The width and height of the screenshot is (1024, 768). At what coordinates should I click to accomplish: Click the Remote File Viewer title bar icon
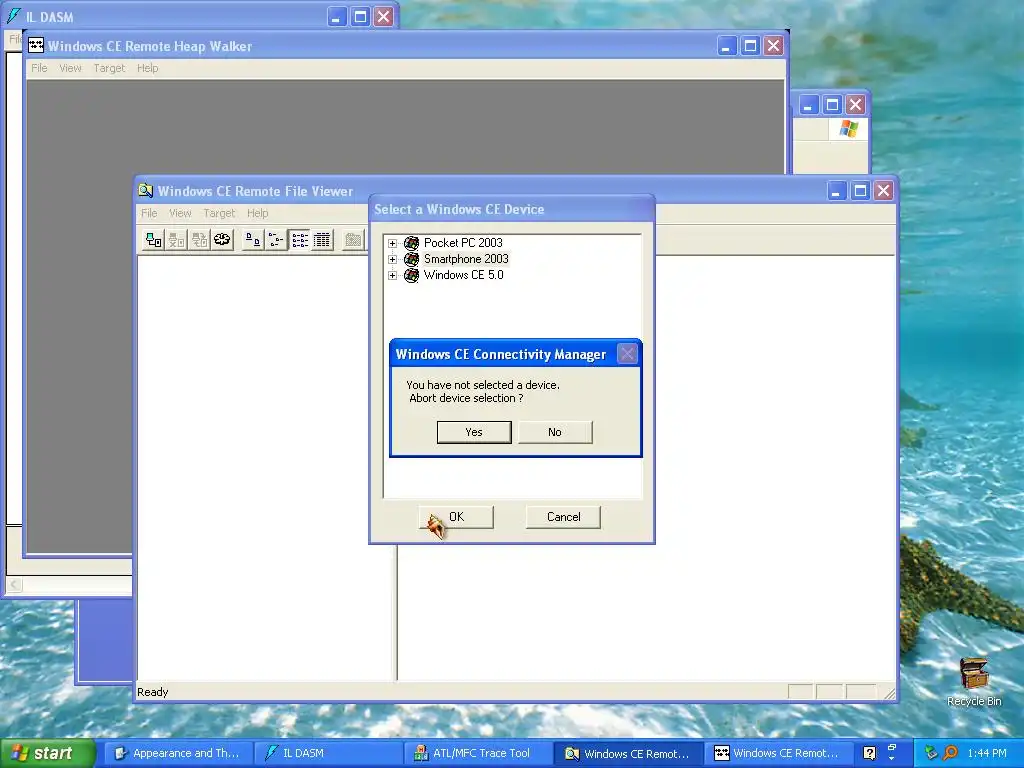click(x=146, y=191)
